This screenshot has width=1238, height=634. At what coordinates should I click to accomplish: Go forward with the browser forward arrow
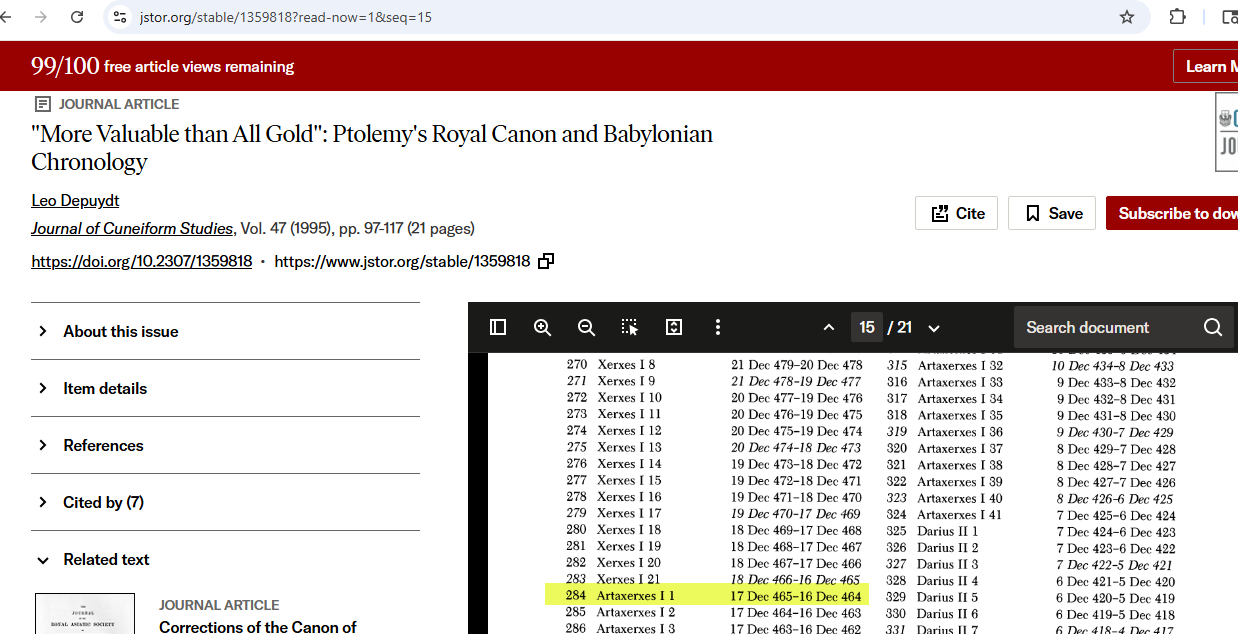pos(40,17)
